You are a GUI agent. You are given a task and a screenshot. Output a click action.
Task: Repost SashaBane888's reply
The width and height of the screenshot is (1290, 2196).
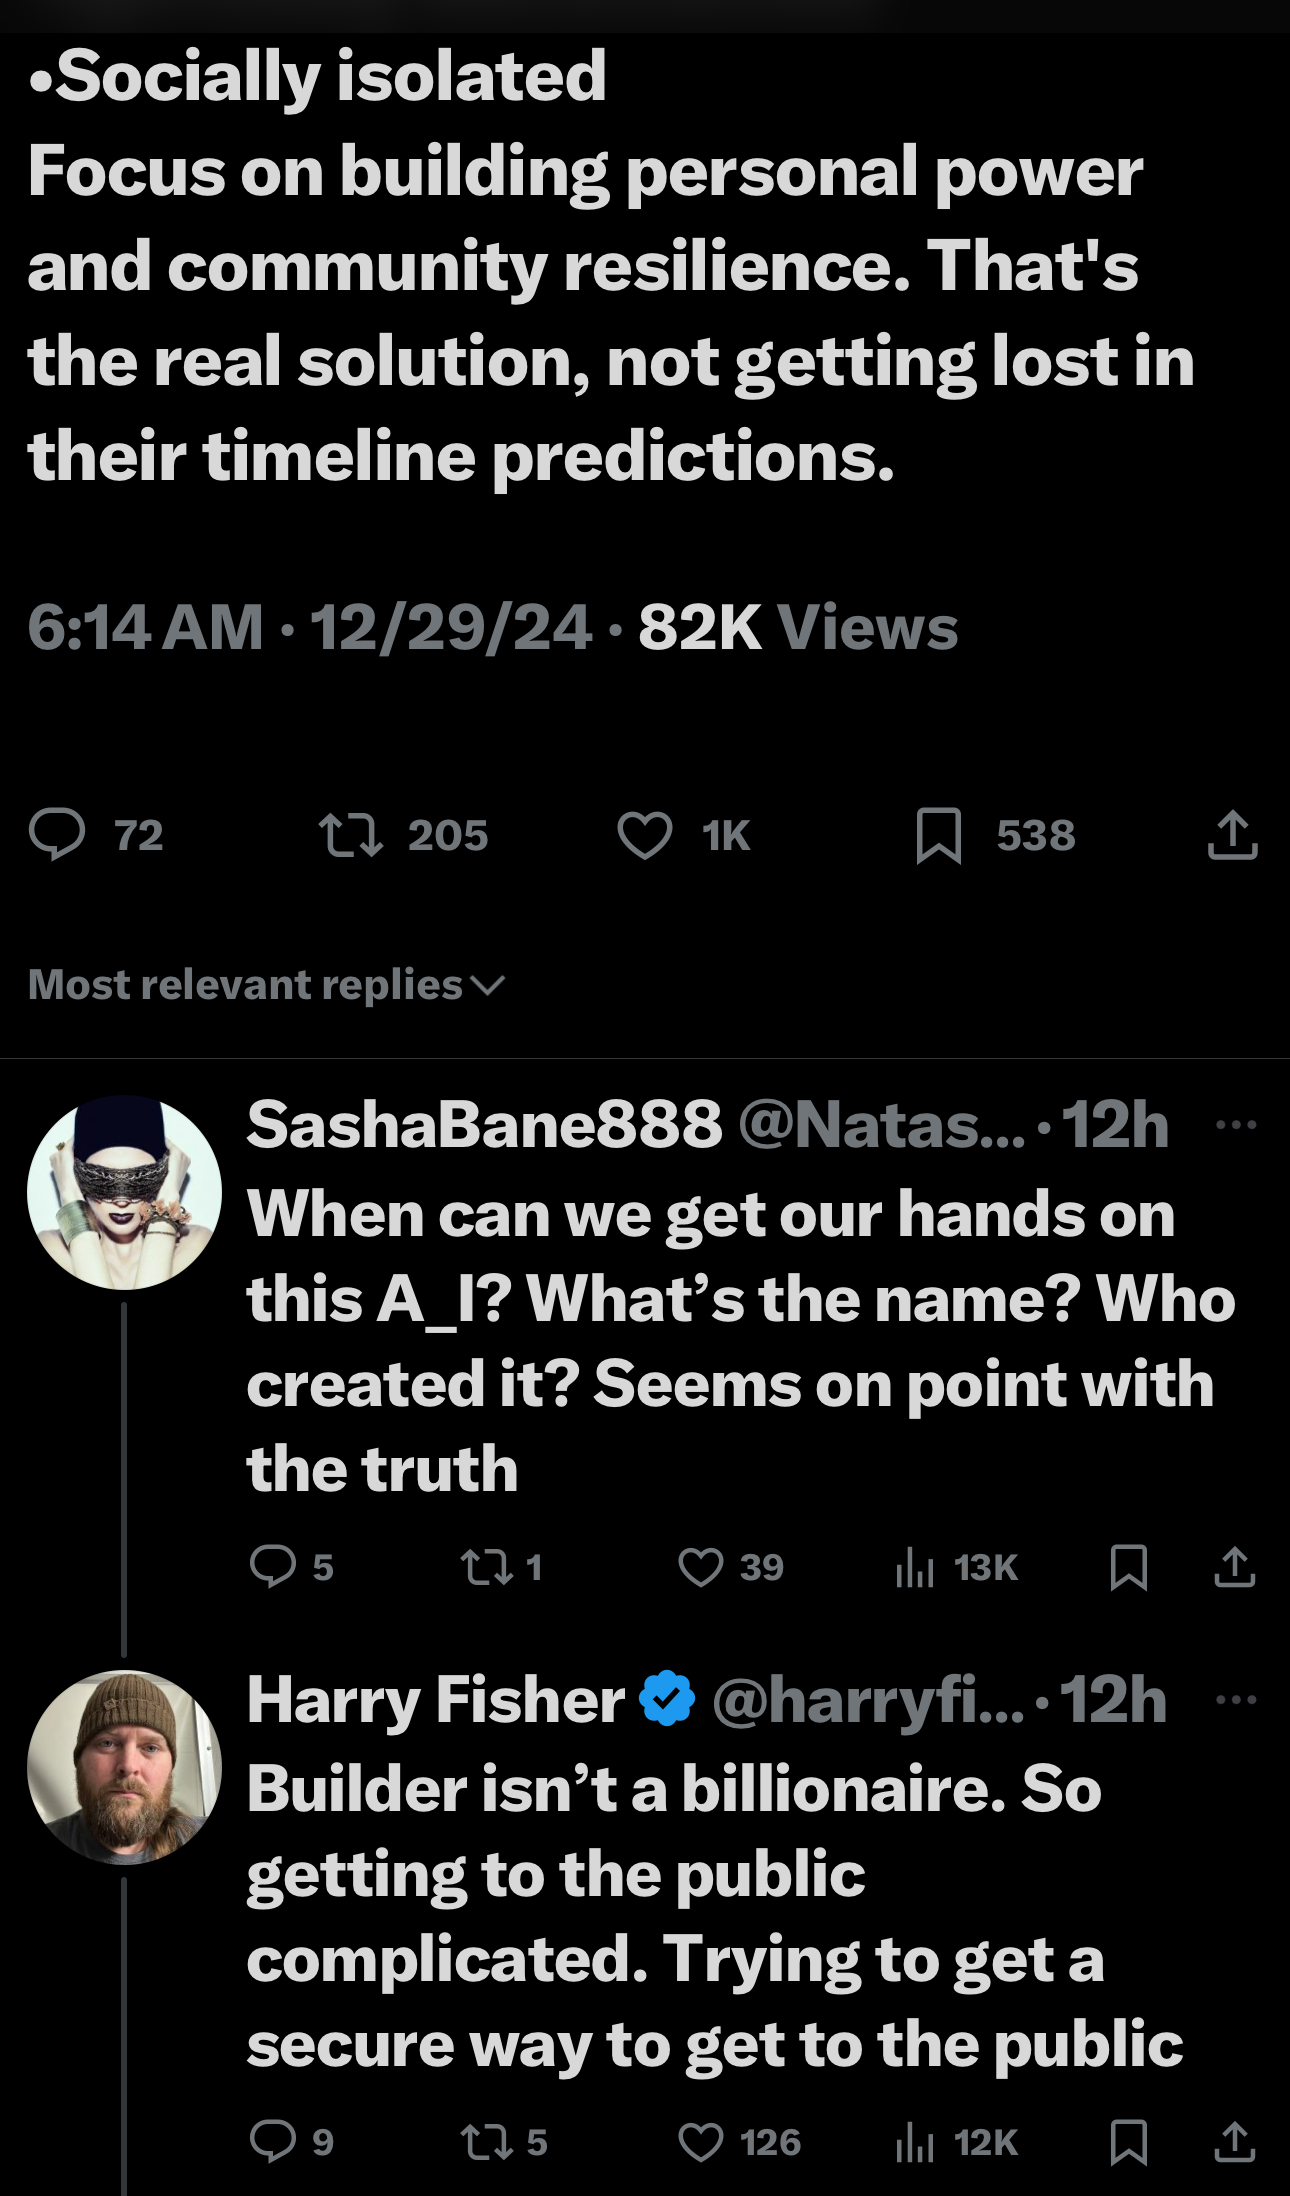486,1566
